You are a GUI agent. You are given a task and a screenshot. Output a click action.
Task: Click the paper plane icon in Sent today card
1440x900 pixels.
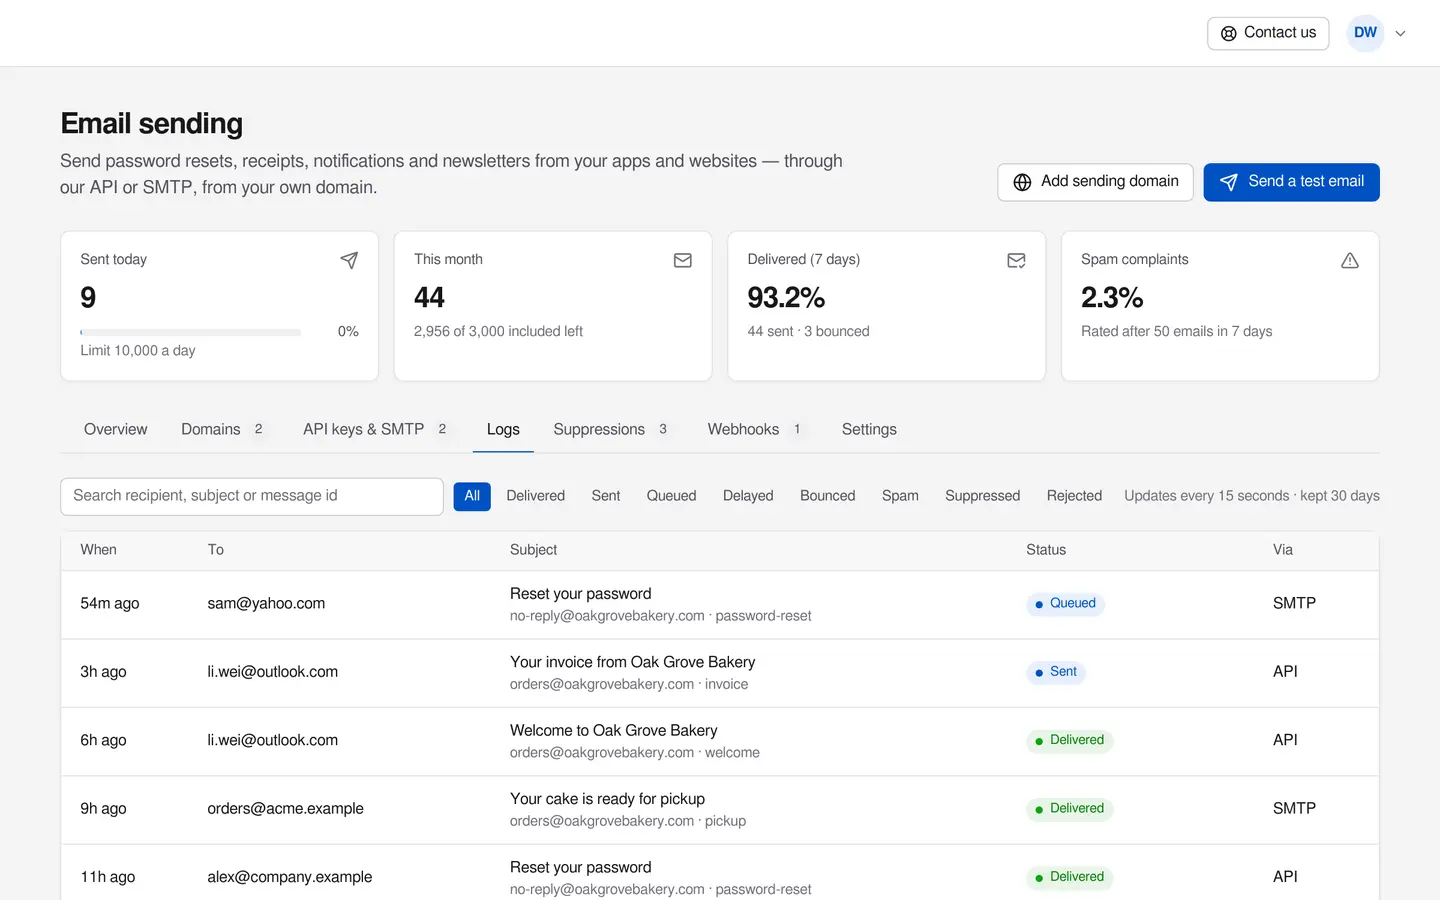pos(349,260)
